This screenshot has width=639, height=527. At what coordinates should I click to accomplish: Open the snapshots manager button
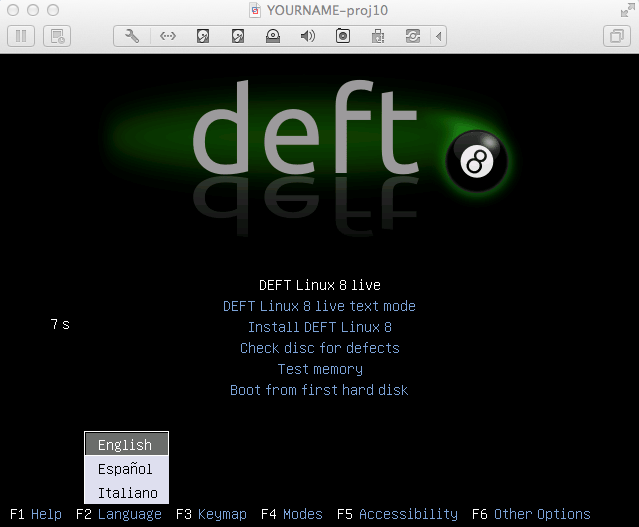click(x=57, y=36)
